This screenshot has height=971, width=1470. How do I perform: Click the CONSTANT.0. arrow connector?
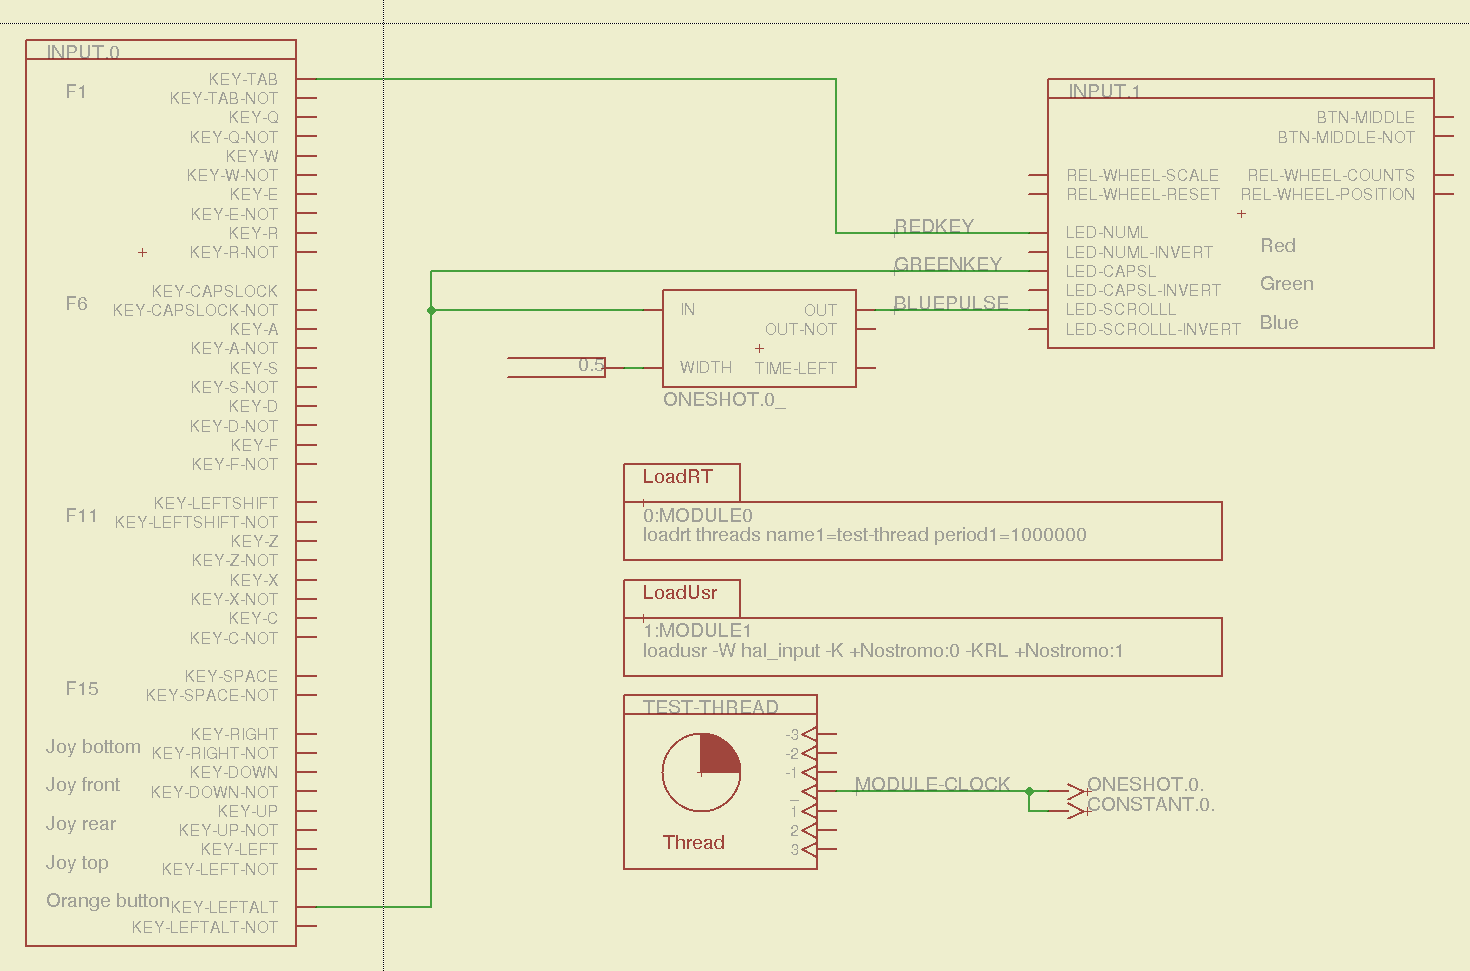[1076, 810]
